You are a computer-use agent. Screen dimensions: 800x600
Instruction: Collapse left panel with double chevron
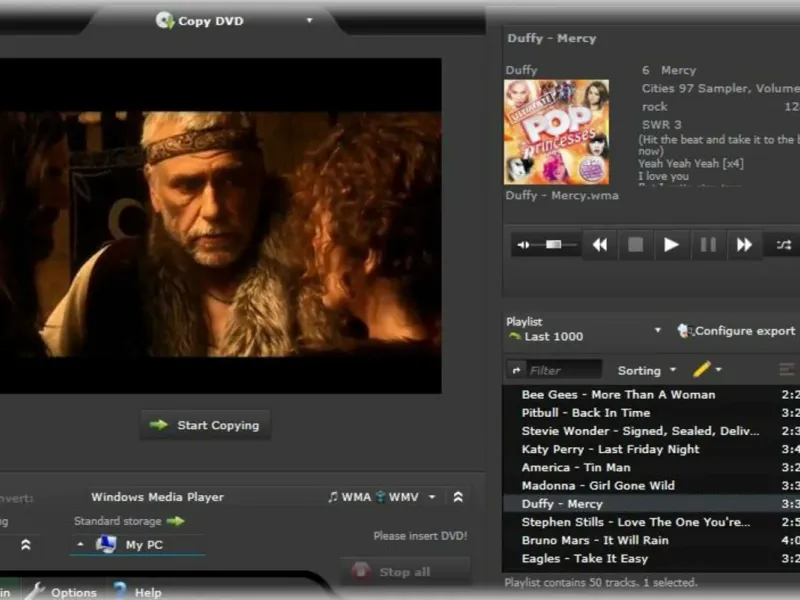coord(26,544)
